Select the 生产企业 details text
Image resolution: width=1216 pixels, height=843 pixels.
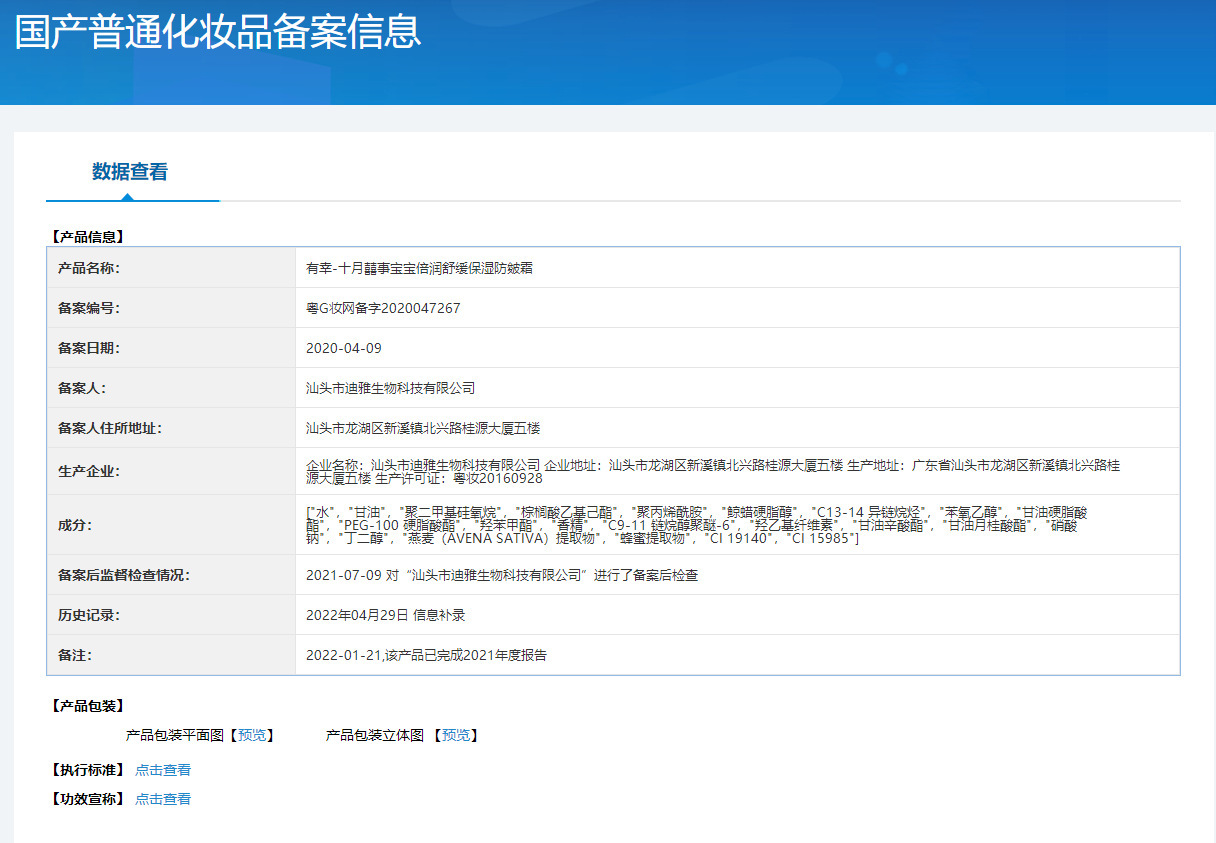click(x=713, y=471)
